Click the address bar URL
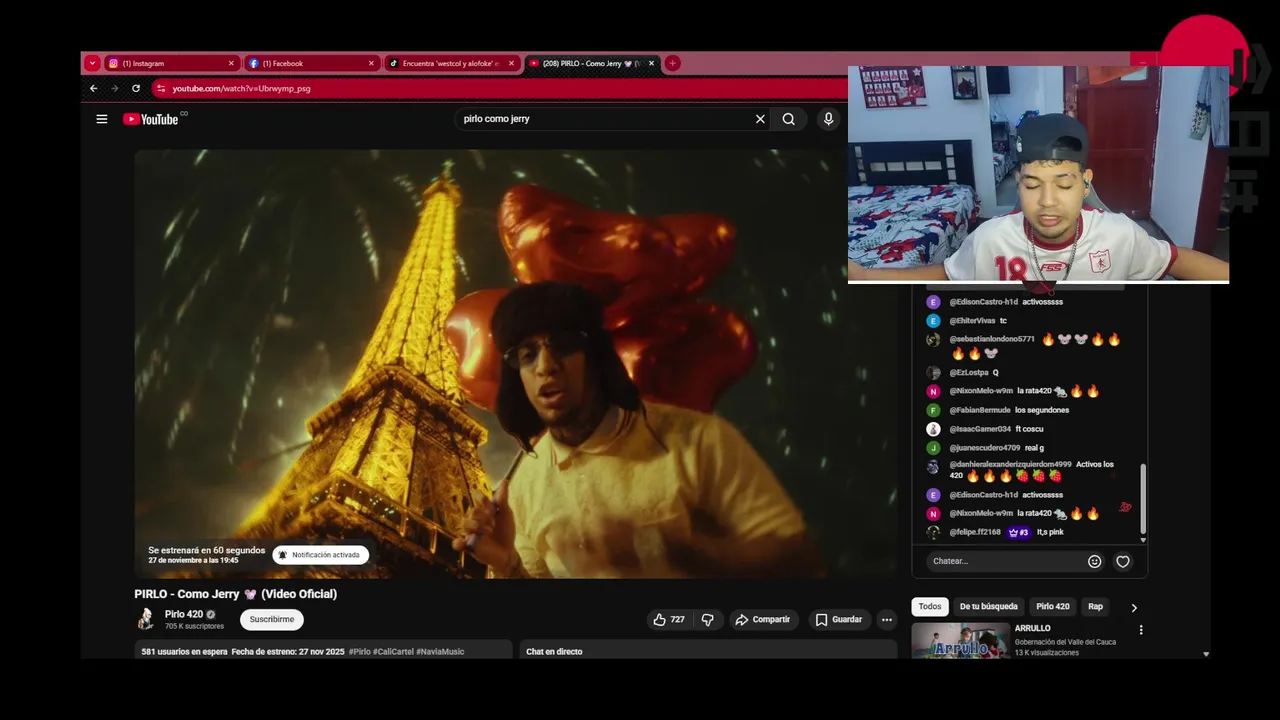 [x=241, y=88]
